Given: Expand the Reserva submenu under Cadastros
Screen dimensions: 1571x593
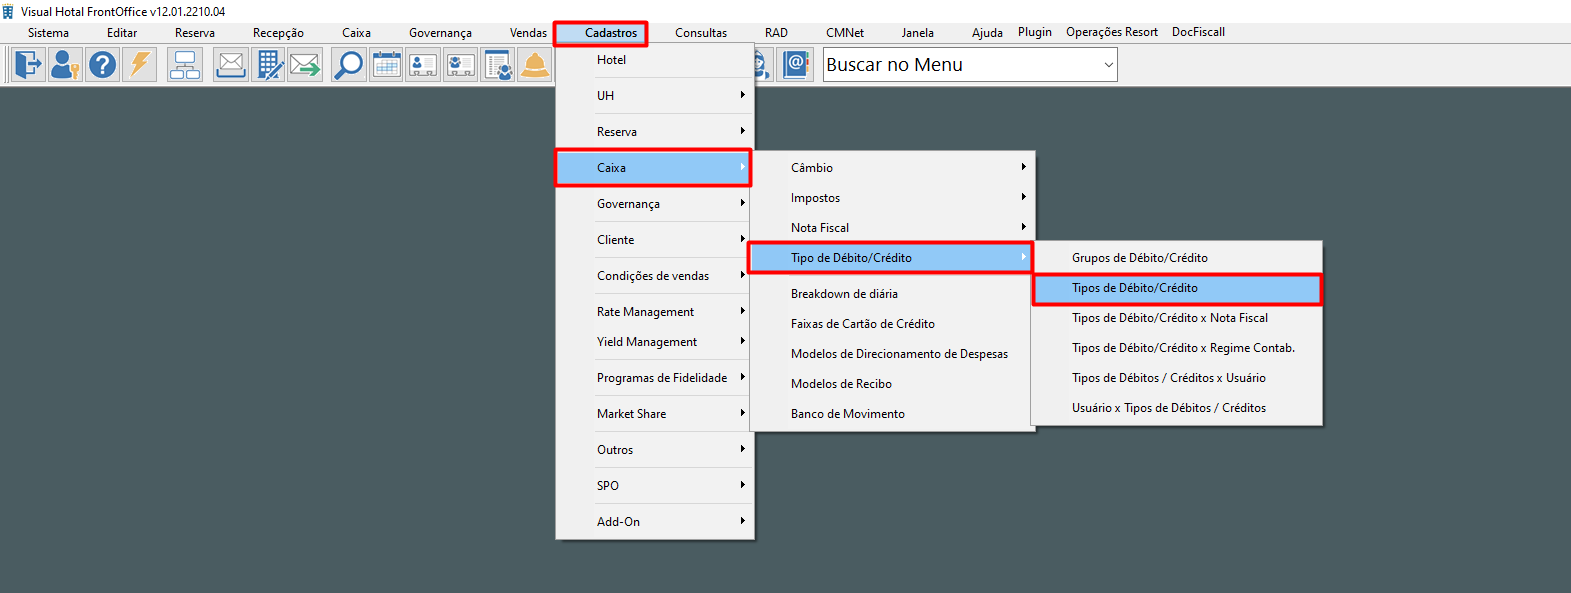Looking at the screenshot, I should (655, 132).
